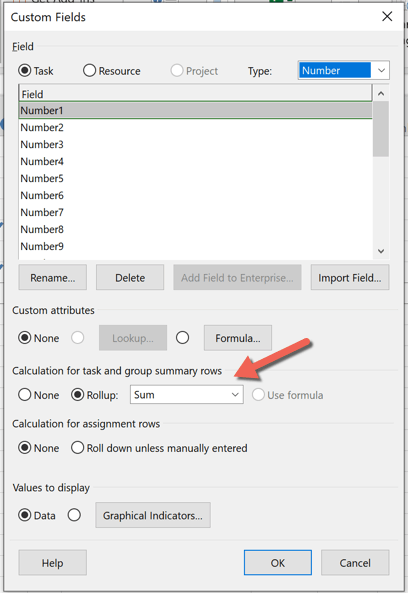
Task: Open the Formula... editor
Action: point(238,338)
